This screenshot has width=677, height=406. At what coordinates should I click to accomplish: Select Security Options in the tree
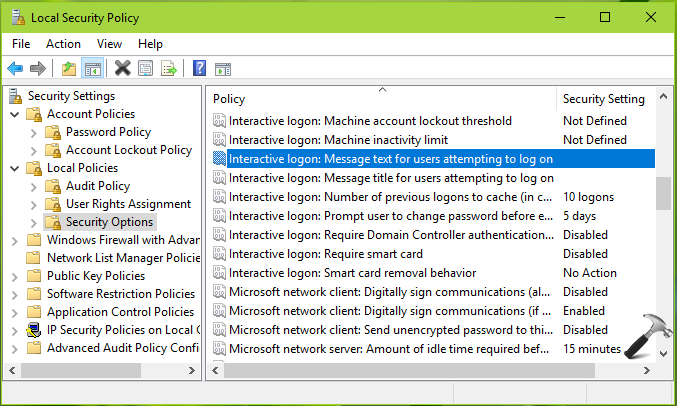coord(109,222)
